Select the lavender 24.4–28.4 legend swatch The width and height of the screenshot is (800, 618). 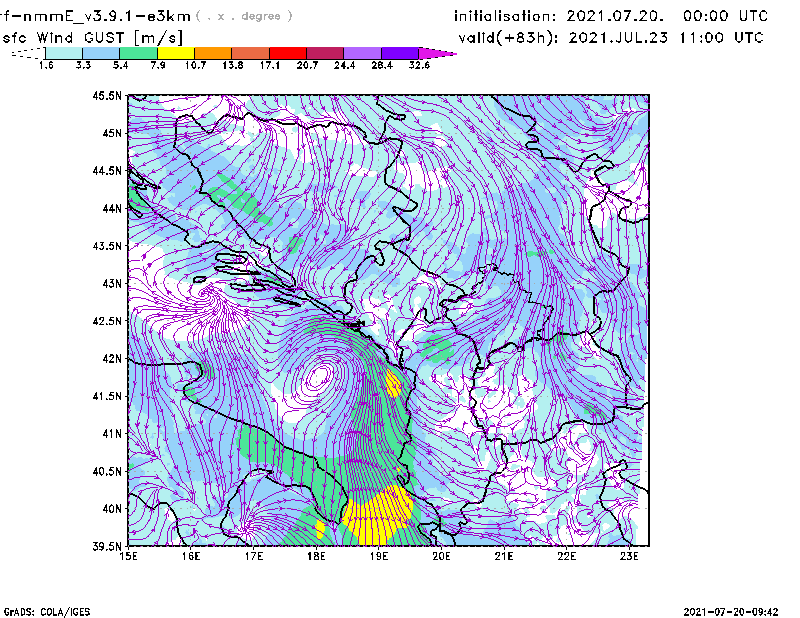[x=363, y=53]
